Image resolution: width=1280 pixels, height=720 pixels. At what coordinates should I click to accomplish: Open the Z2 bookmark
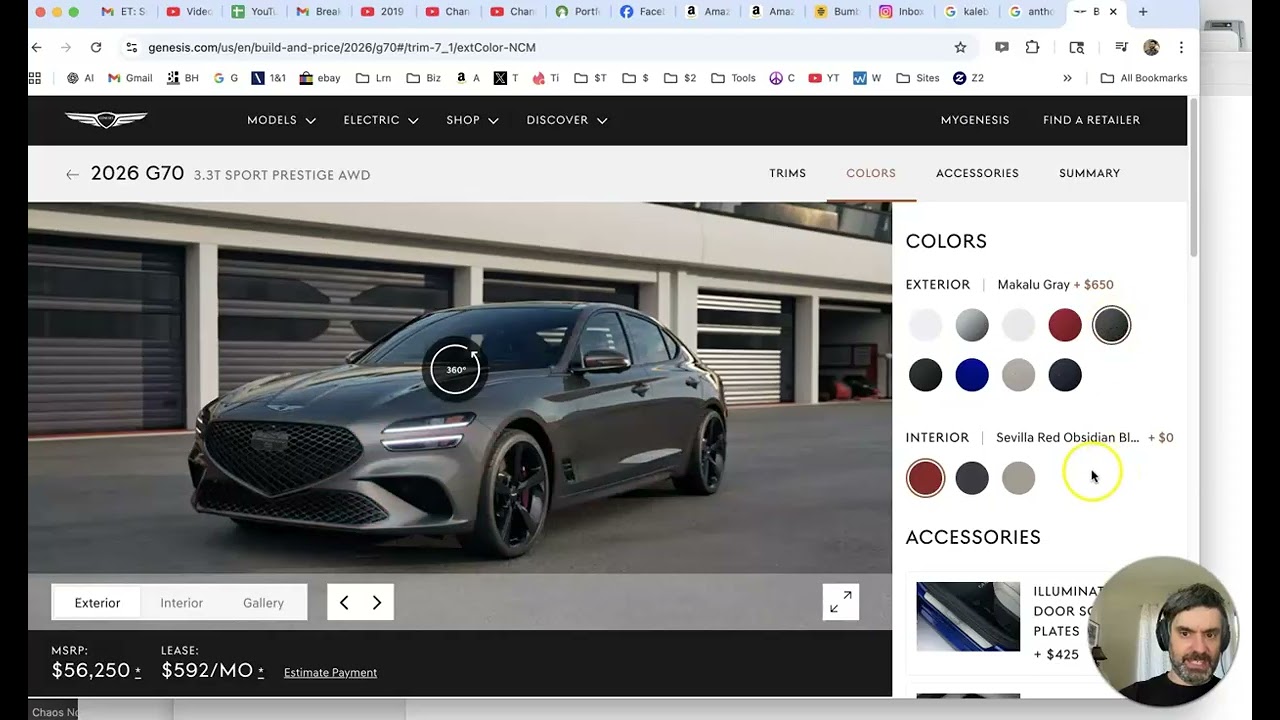[x=969, y=78]
